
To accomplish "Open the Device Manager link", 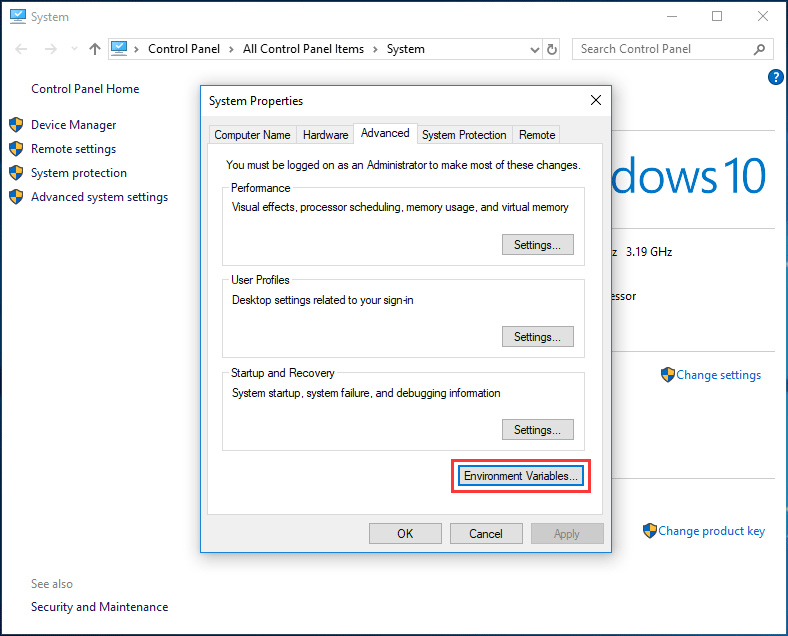I will coord(73,125).
